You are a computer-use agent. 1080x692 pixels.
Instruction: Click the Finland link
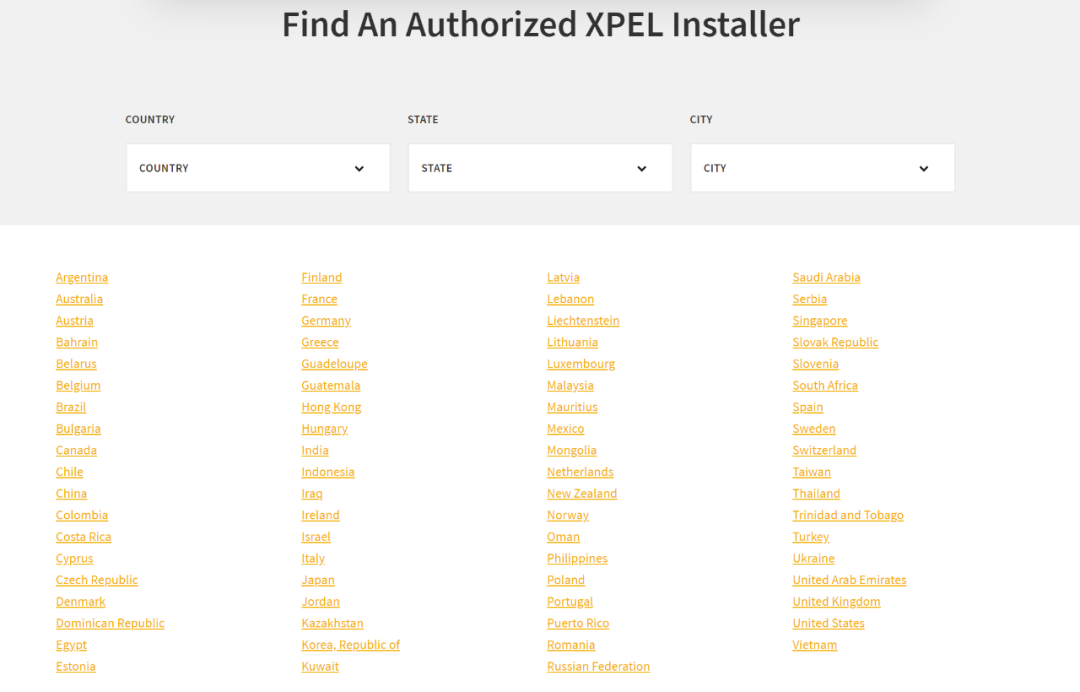tap(322, 277)
